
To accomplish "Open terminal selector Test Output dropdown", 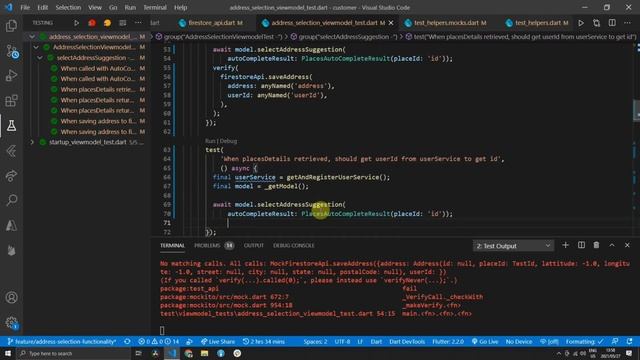I will pyautogui.click(x=513, y=246).
